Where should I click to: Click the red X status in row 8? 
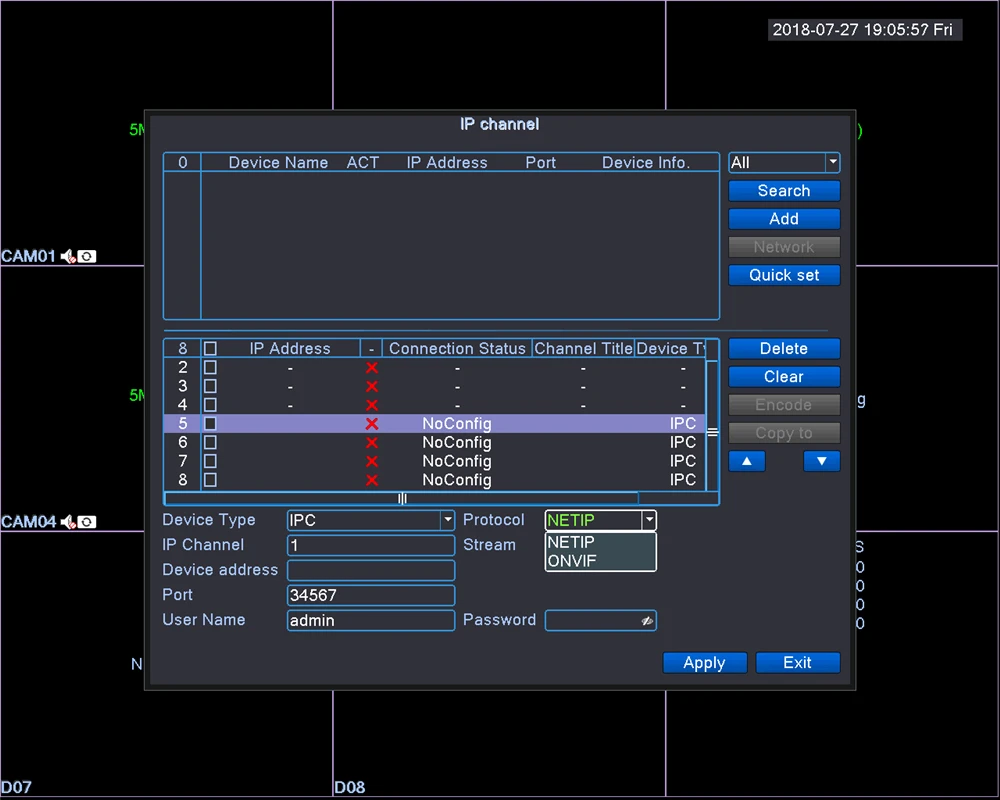[372, 480]
